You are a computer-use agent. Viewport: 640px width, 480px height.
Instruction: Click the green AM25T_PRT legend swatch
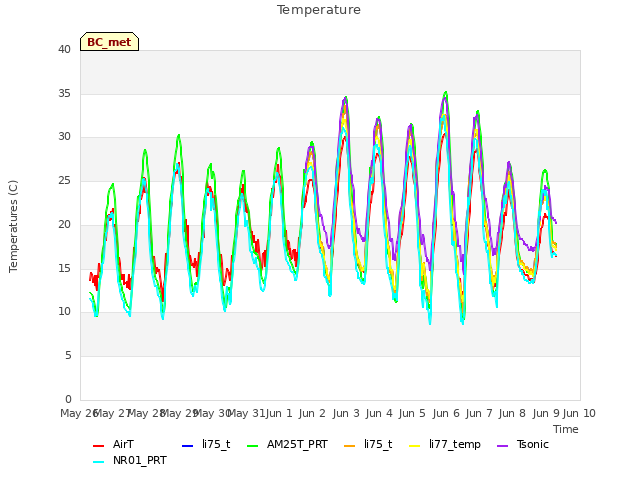point(253,446)
